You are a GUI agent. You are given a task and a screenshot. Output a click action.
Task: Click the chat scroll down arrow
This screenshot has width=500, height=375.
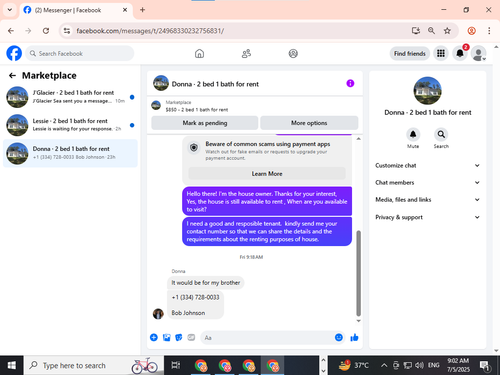[x=358, y=321]
